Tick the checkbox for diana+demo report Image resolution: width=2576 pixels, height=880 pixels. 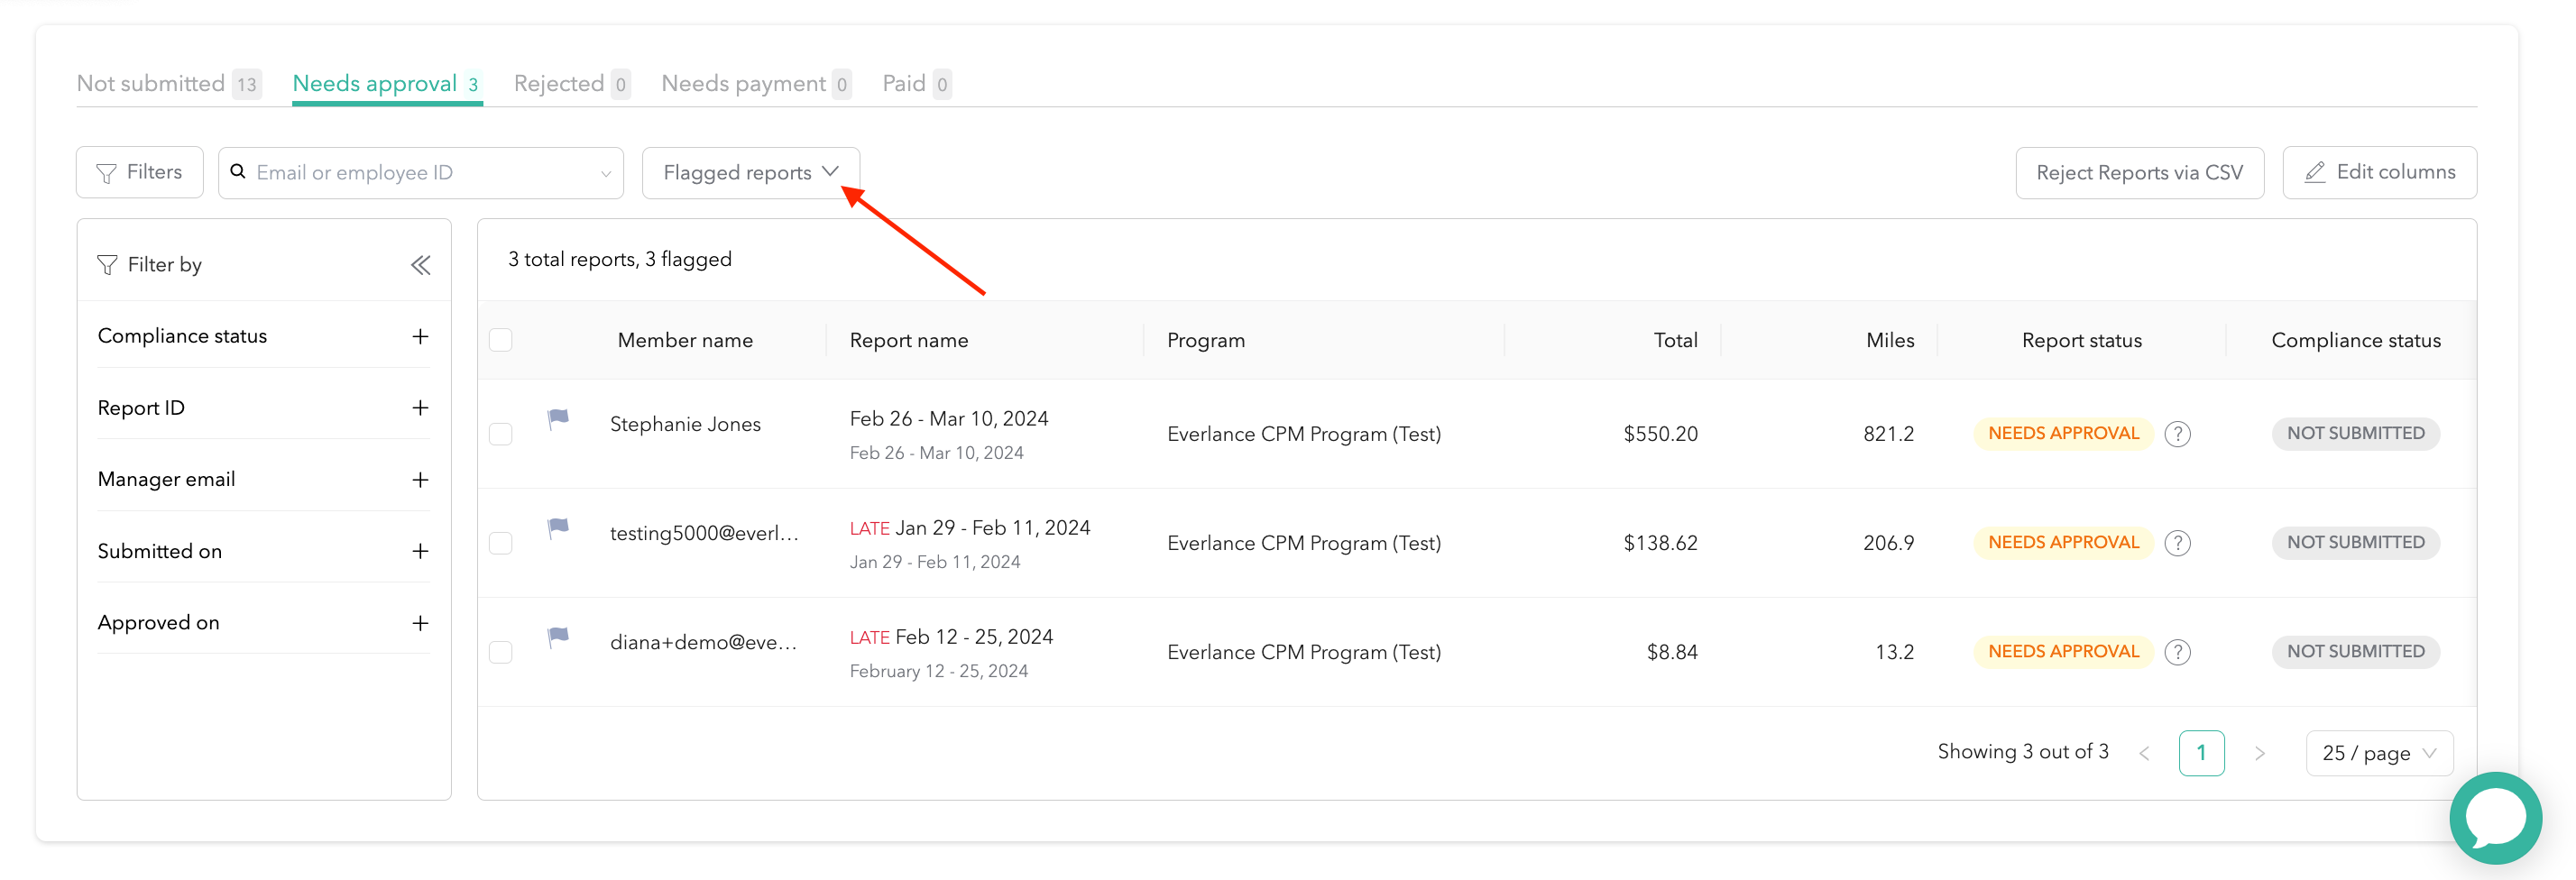click(x=501, y=652)
